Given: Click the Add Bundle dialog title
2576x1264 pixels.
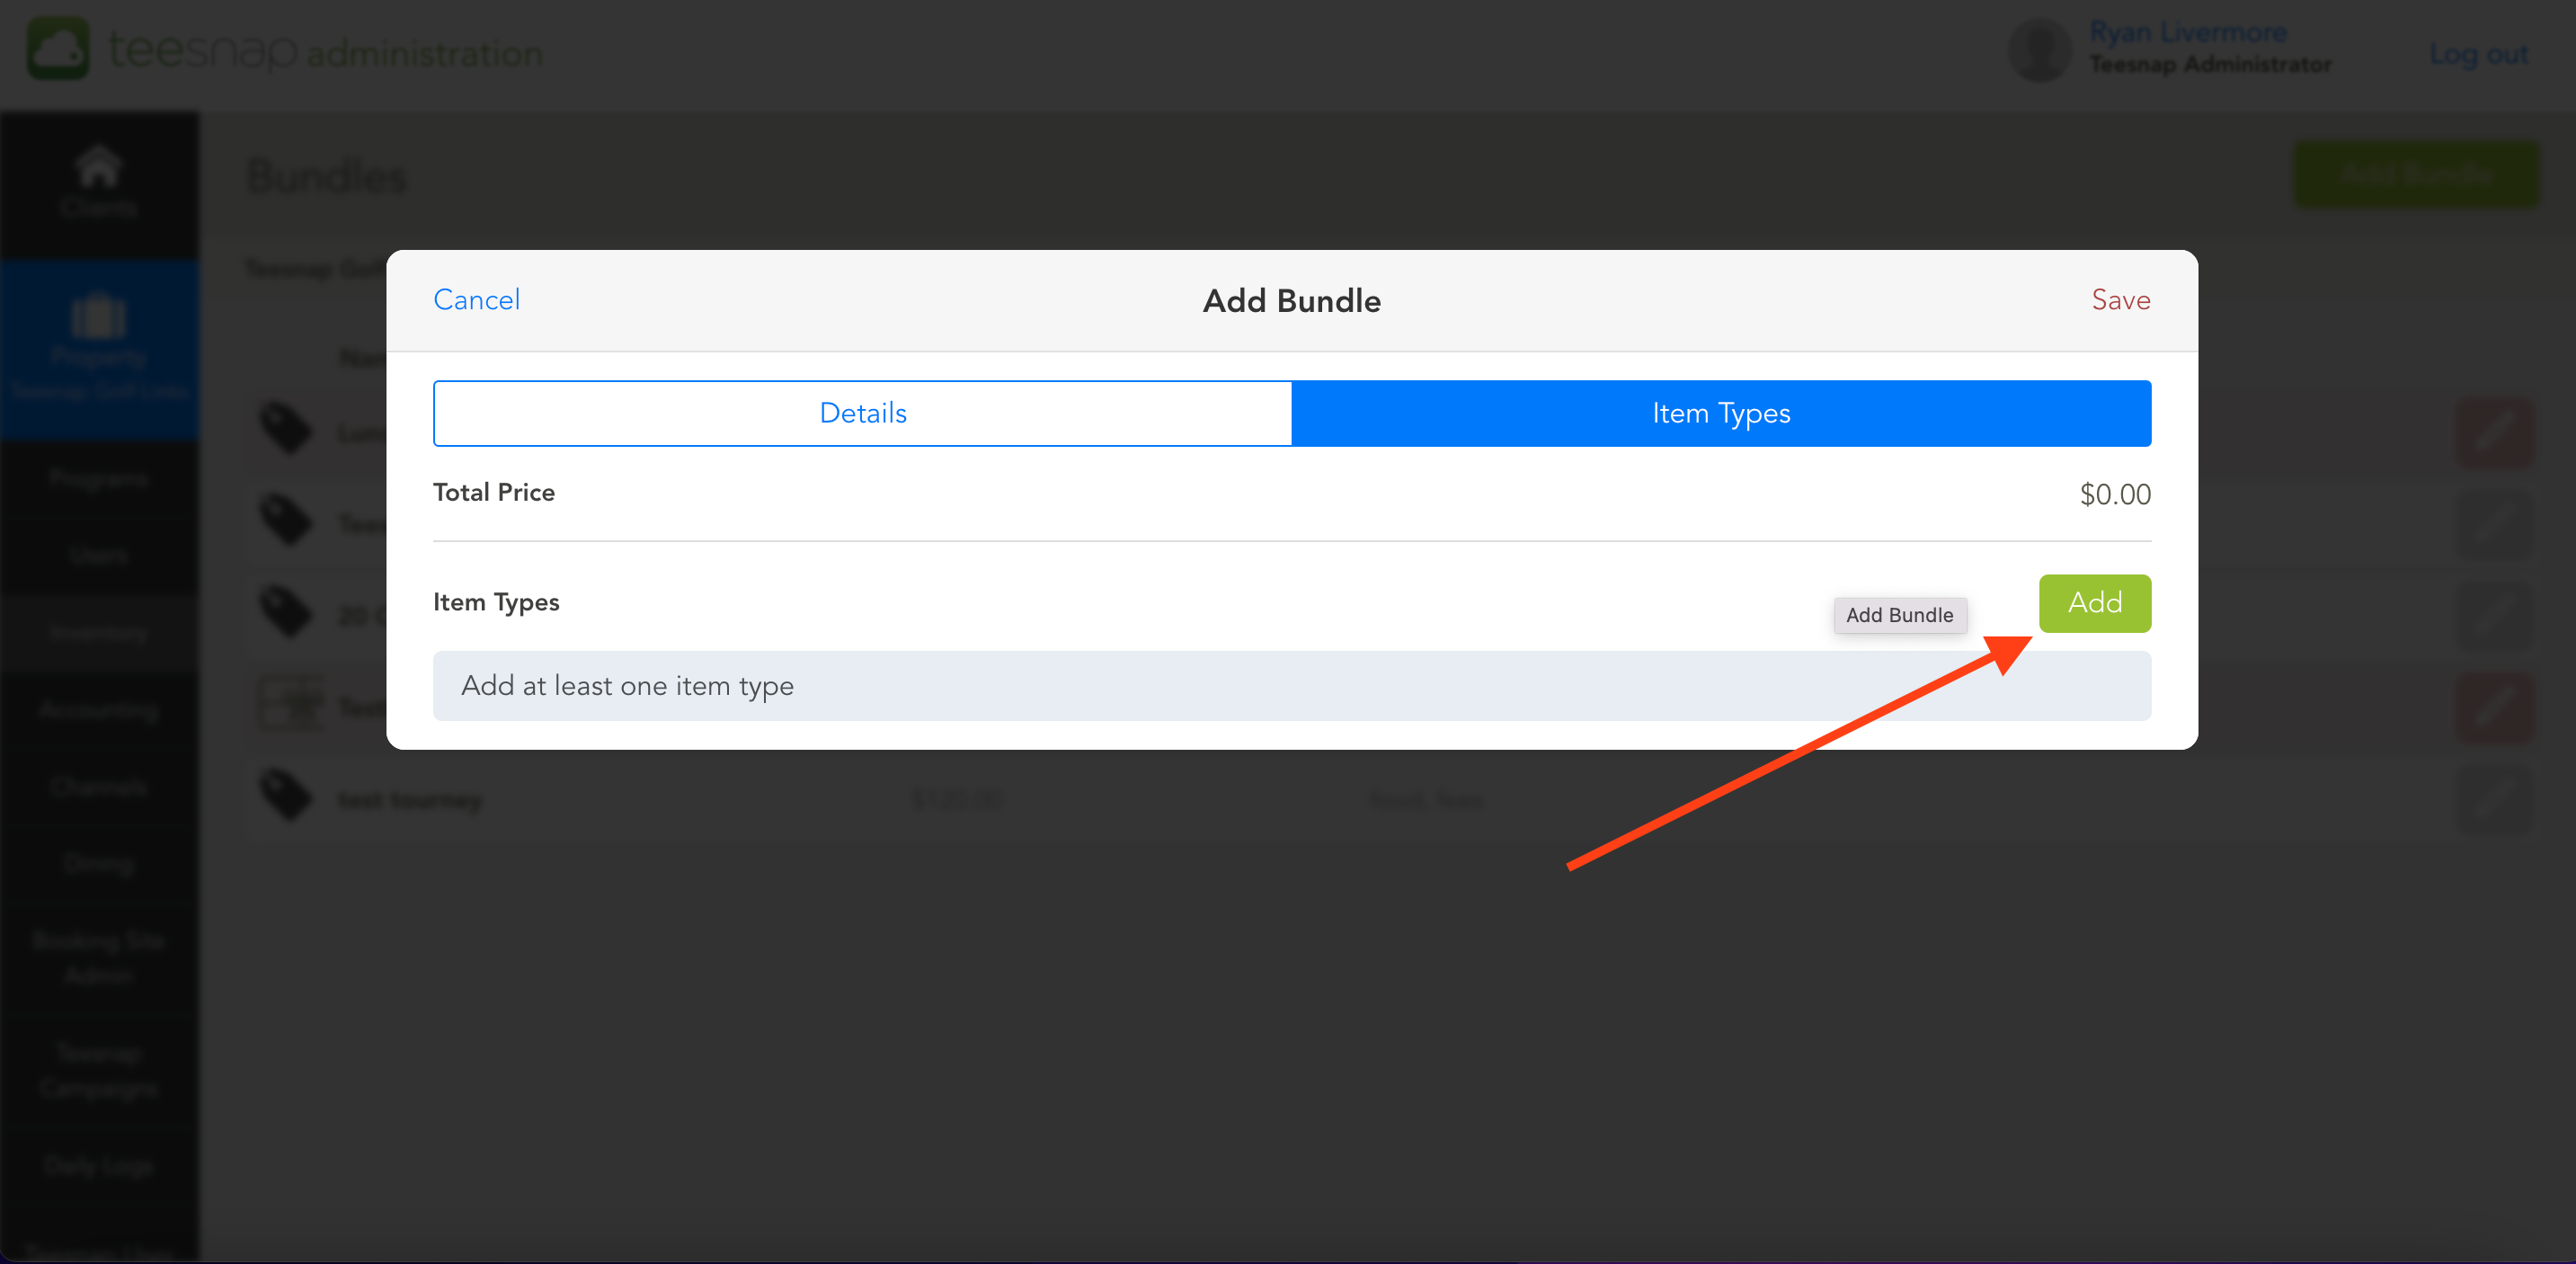Looking at the screenshot, I should coord(1291,301).
